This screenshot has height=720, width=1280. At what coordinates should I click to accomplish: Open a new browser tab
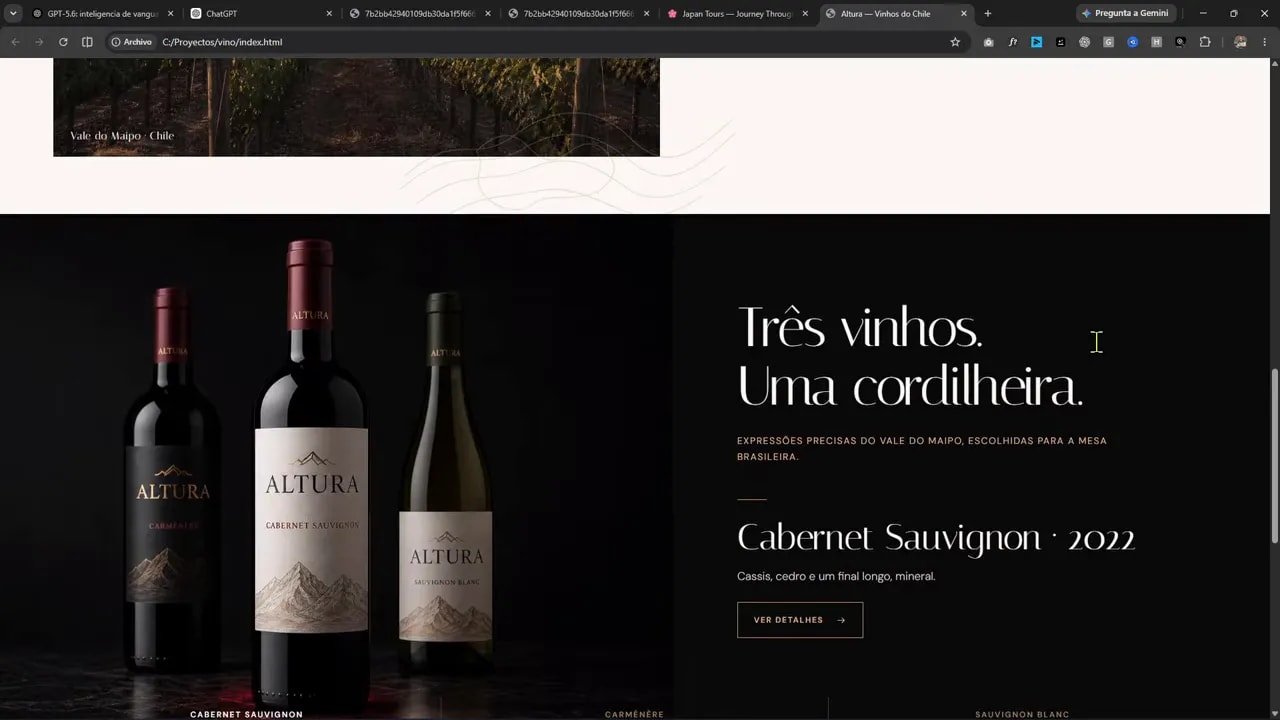988,14
